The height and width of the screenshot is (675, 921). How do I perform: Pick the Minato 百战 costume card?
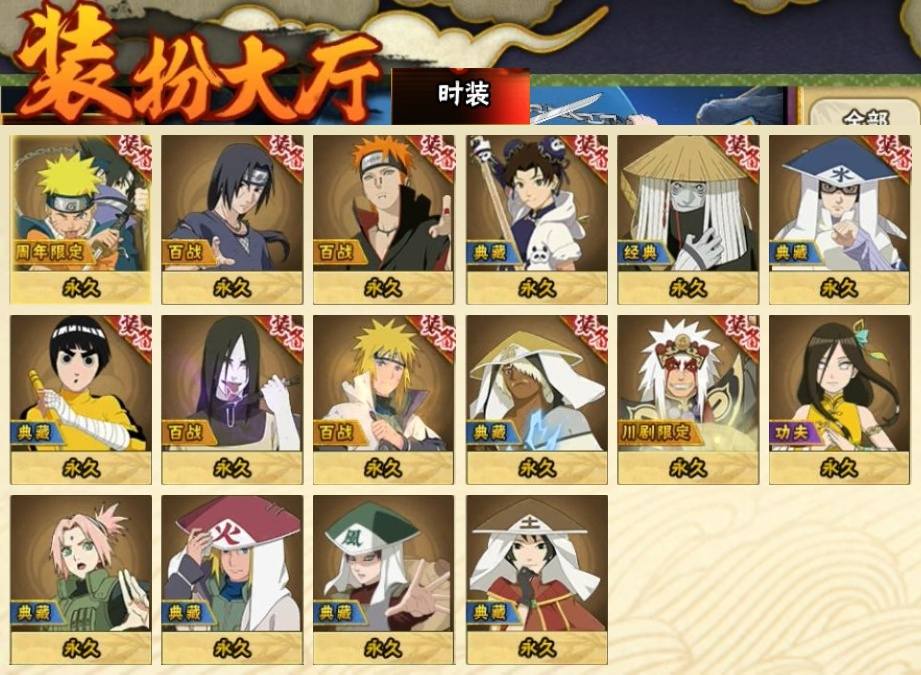click(384, 400)
